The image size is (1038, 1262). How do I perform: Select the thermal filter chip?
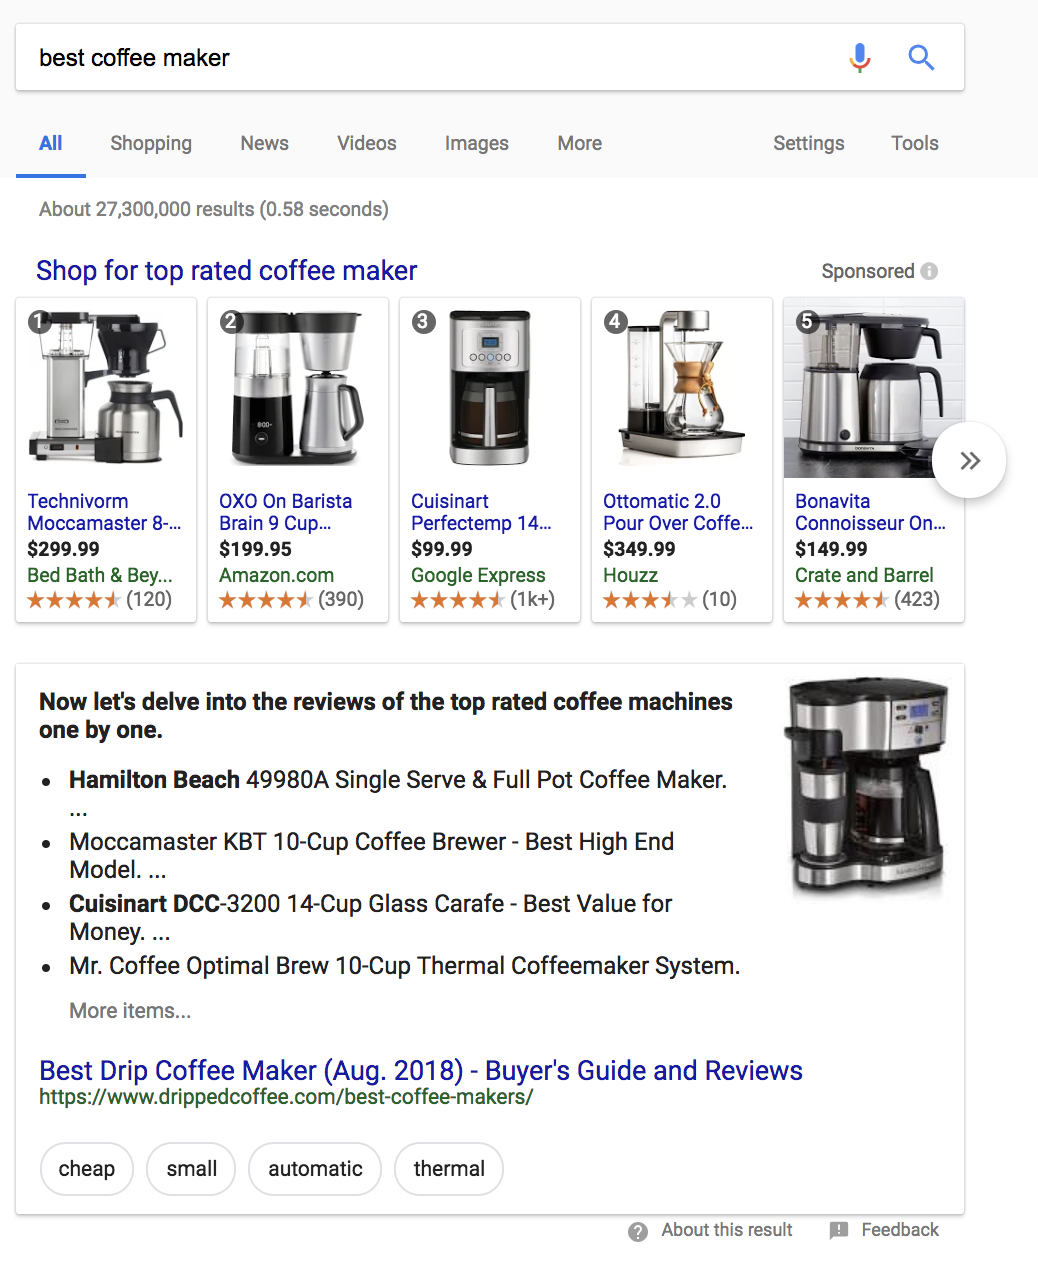pyautogui.click(x=449, y=1169)
